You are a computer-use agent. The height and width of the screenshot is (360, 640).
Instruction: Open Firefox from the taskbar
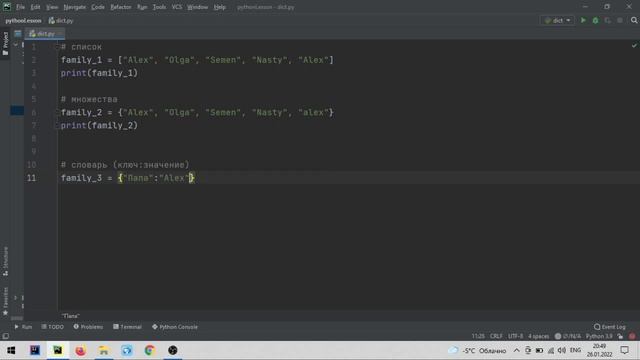pos(80,350)
